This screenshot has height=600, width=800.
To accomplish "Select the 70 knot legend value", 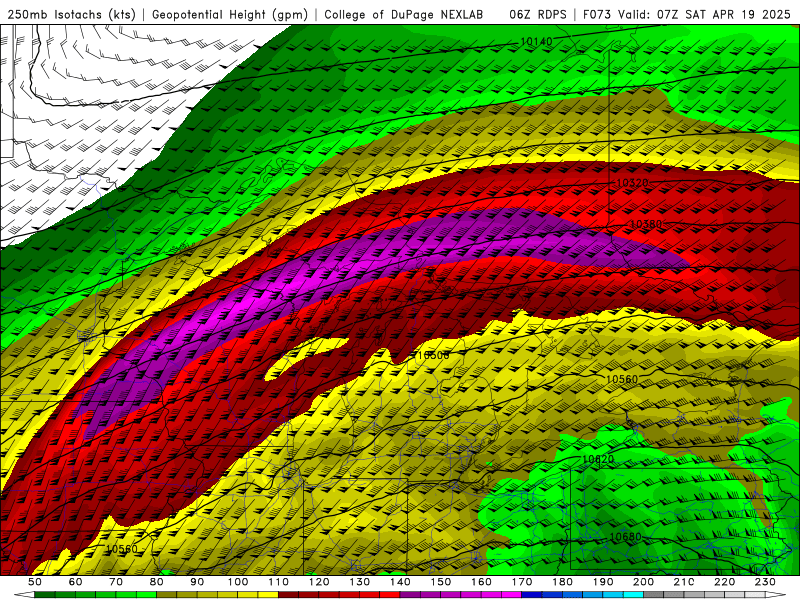I will [116, 582].
